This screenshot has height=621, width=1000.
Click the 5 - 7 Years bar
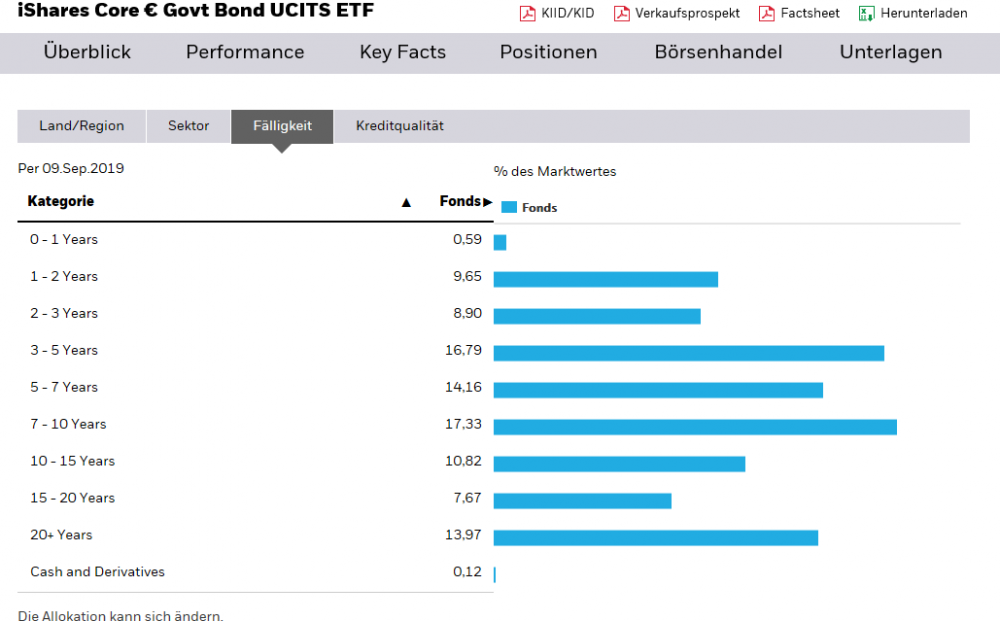click(x=658, y=390)
